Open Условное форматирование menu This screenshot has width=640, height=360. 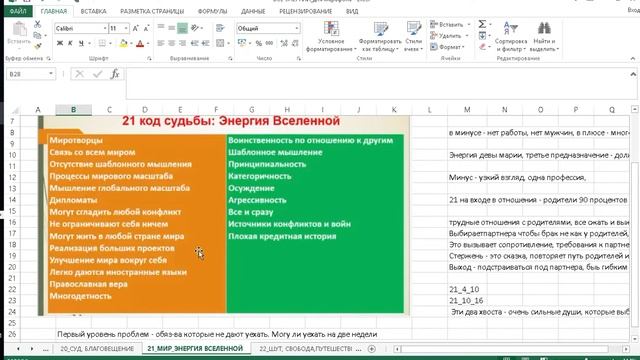click(331, 37)
